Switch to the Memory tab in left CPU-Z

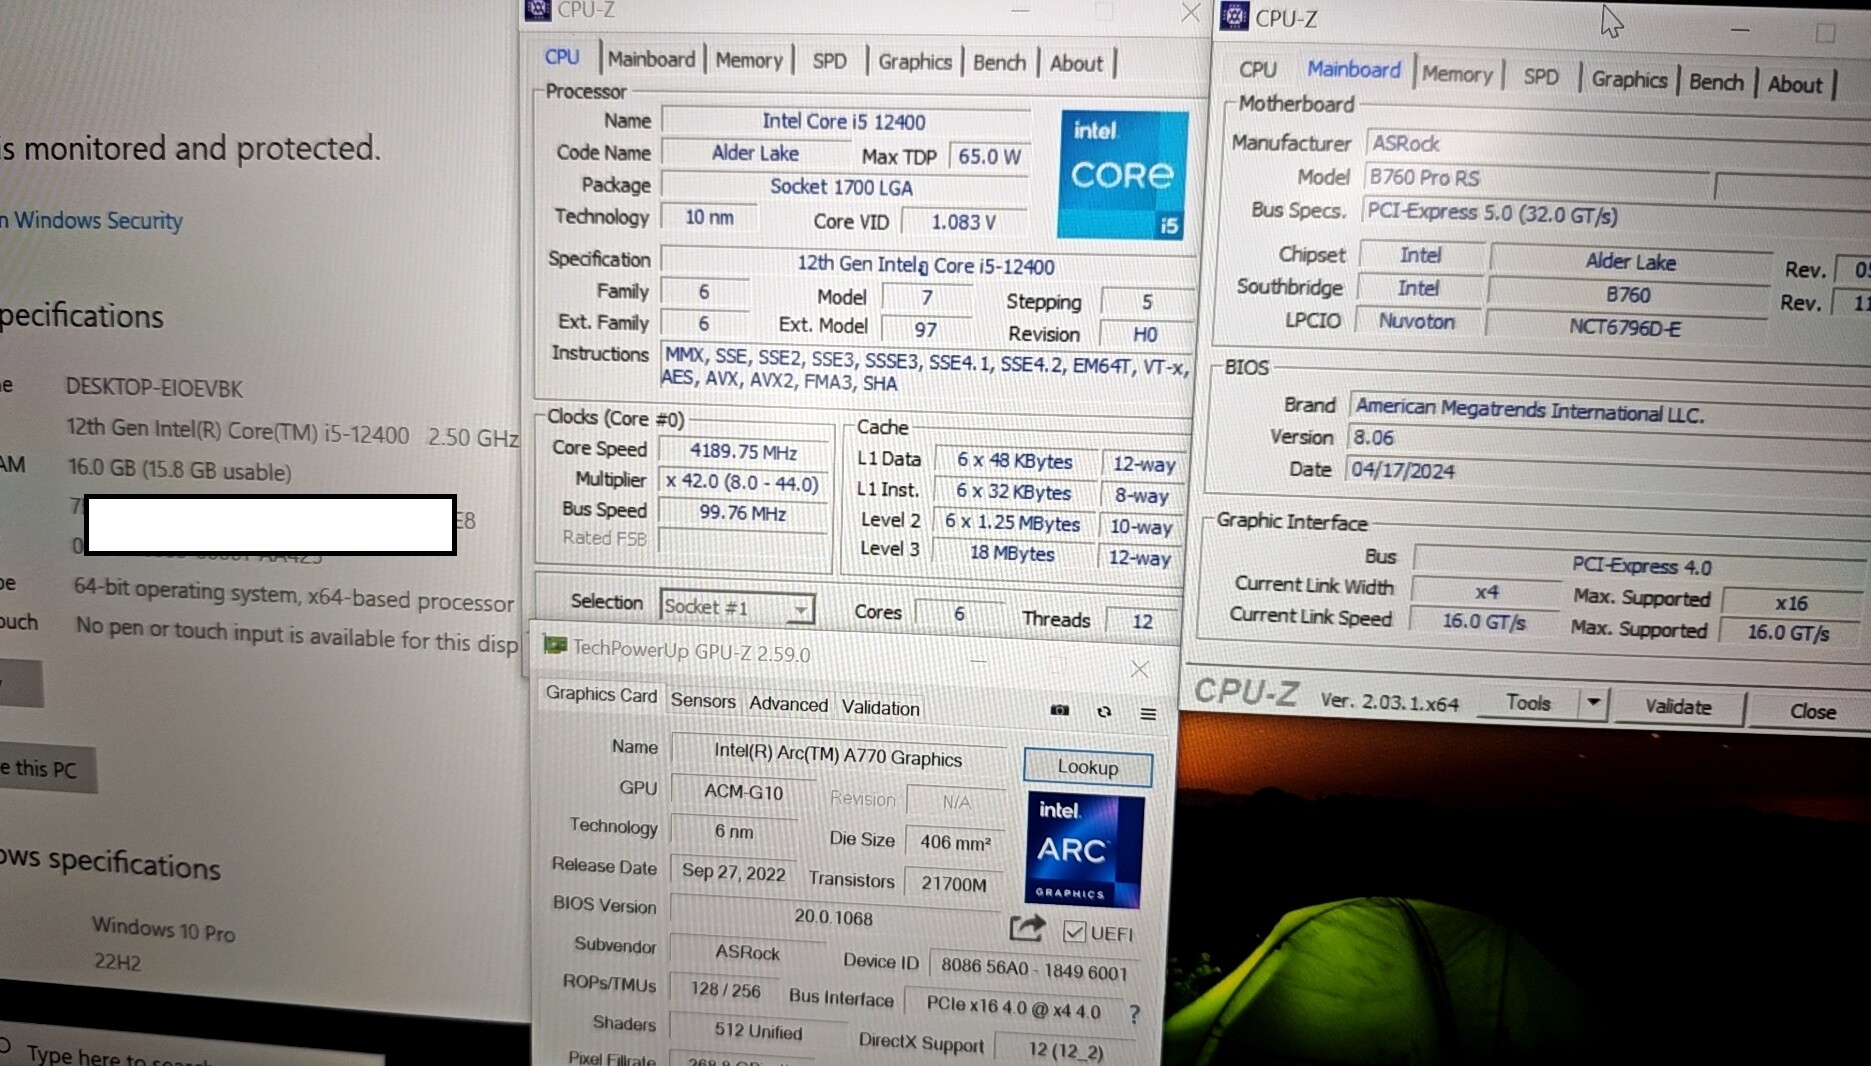tap(748, 60)
